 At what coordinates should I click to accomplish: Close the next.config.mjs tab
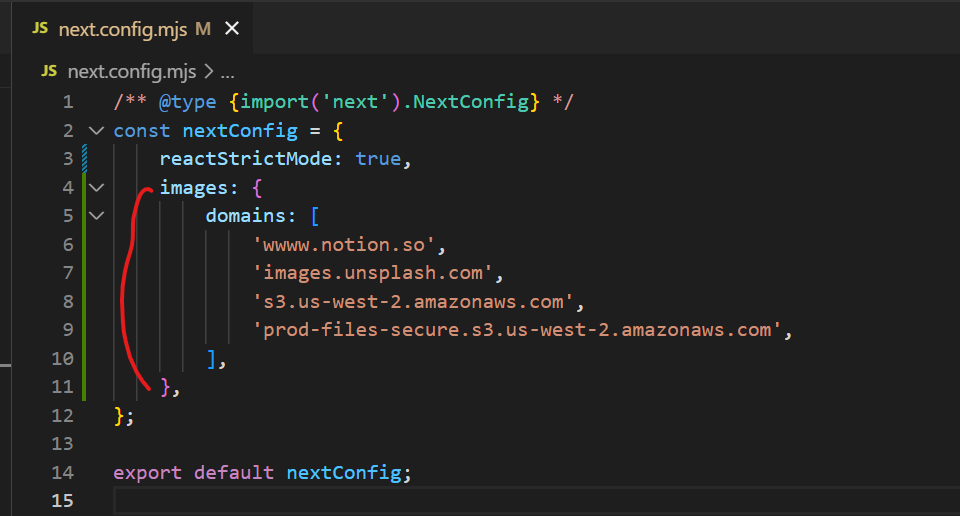(232, 28)
